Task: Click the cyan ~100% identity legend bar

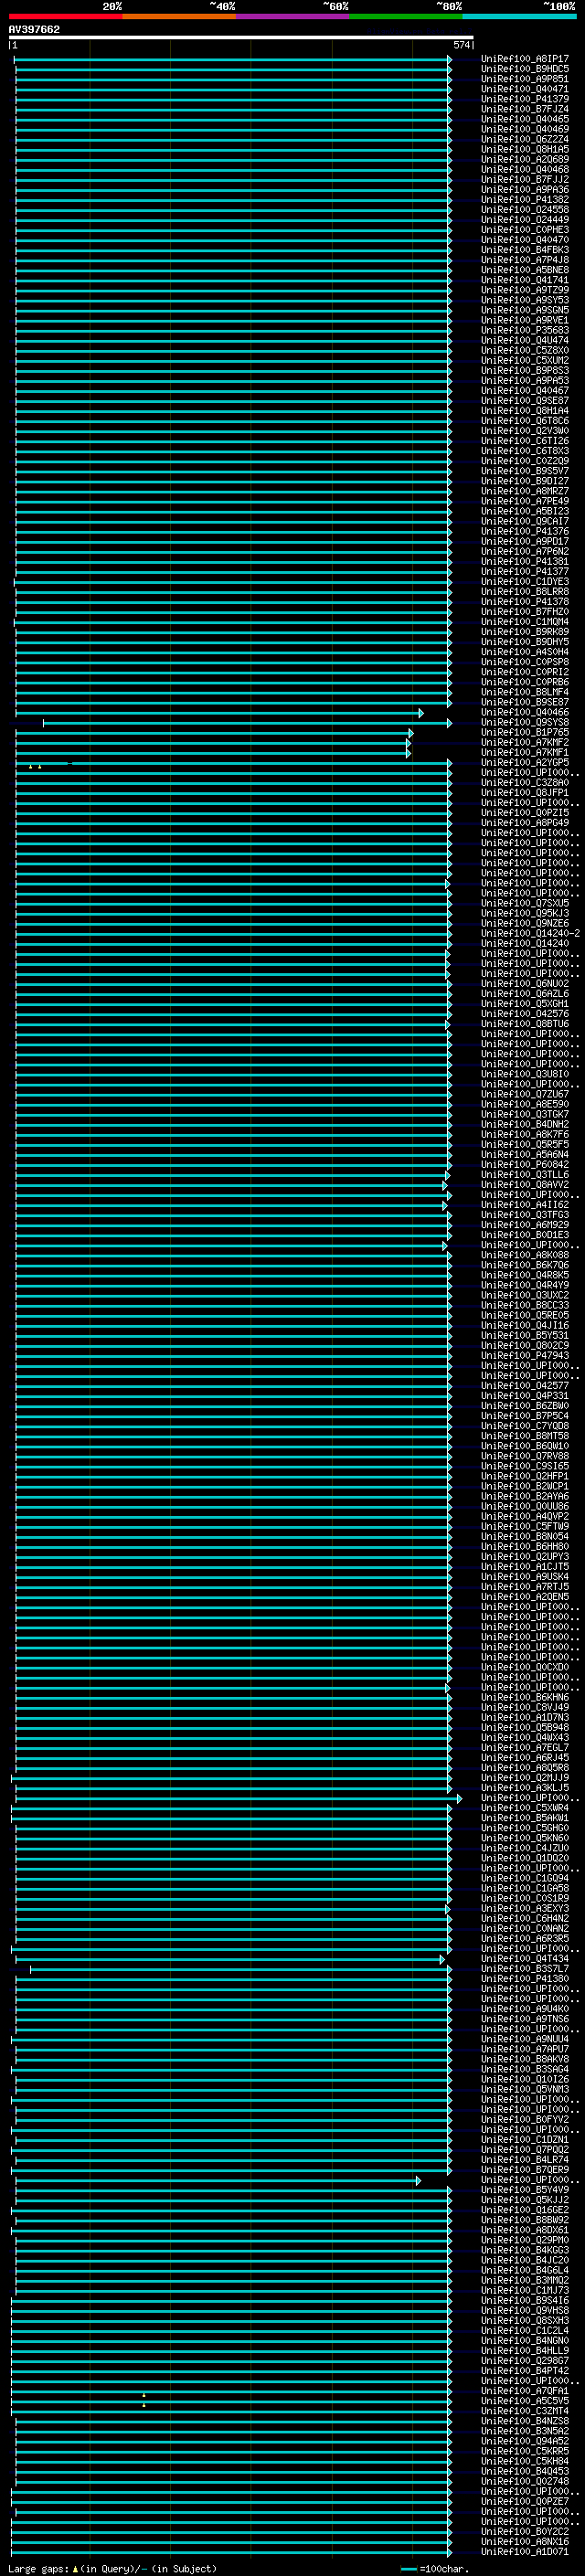Action: pos(520,16)
